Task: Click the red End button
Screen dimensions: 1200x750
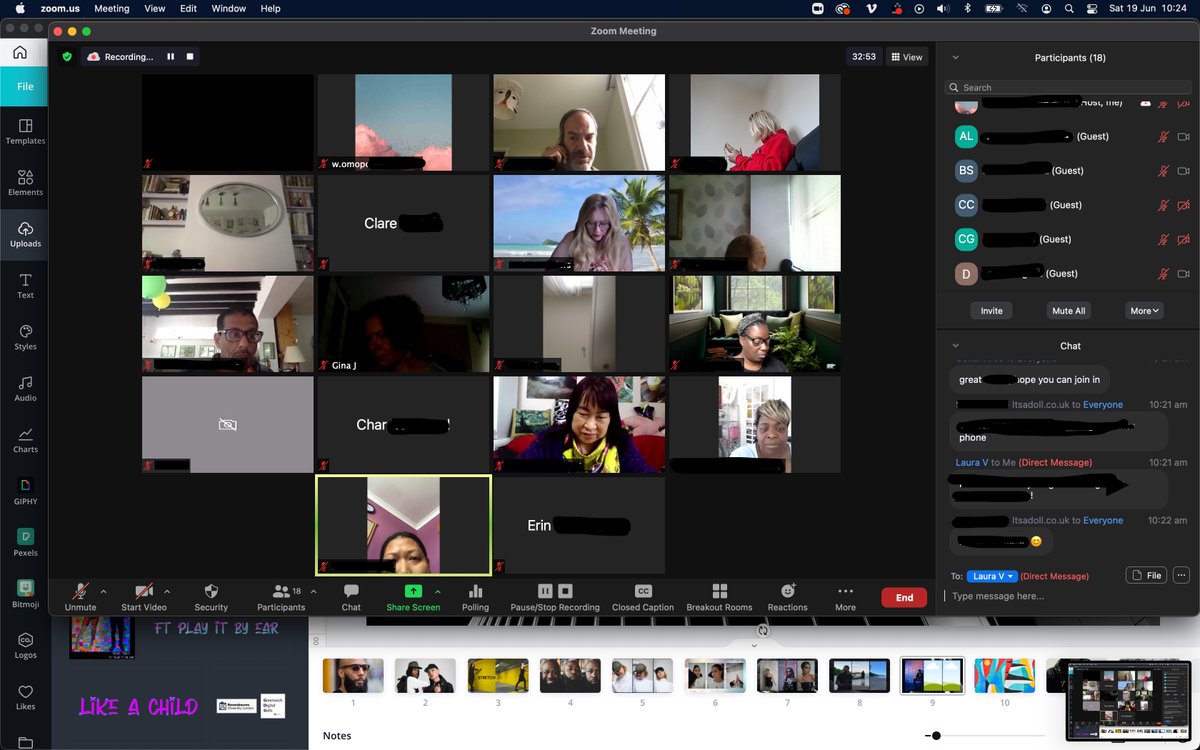Action: tap(904, 597)
